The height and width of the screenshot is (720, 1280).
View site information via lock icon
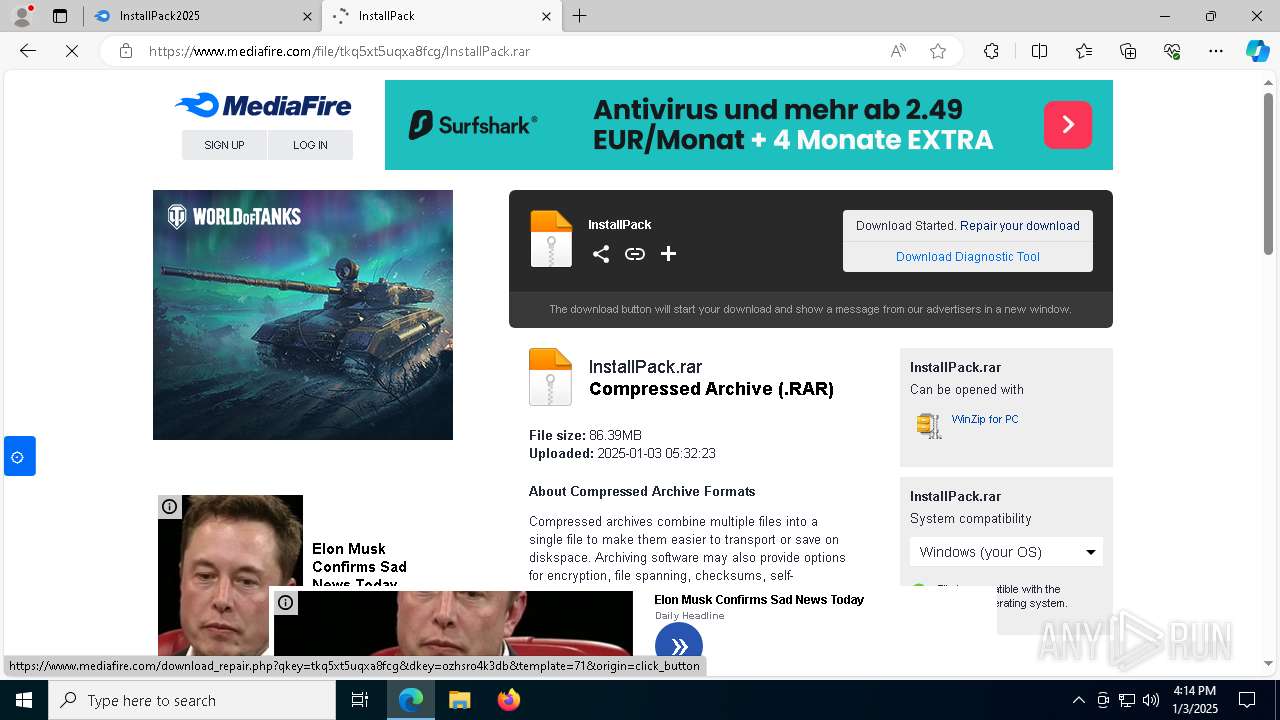coord(126,51)
